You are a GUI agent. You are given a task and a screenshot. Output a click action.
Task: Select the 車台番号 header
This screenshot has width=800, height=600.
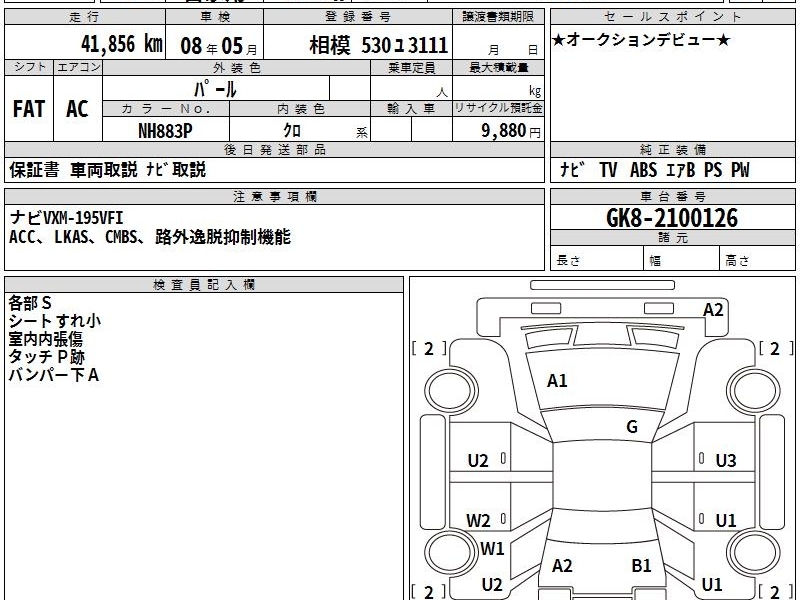pyautogui.click(x=672, y=196)
